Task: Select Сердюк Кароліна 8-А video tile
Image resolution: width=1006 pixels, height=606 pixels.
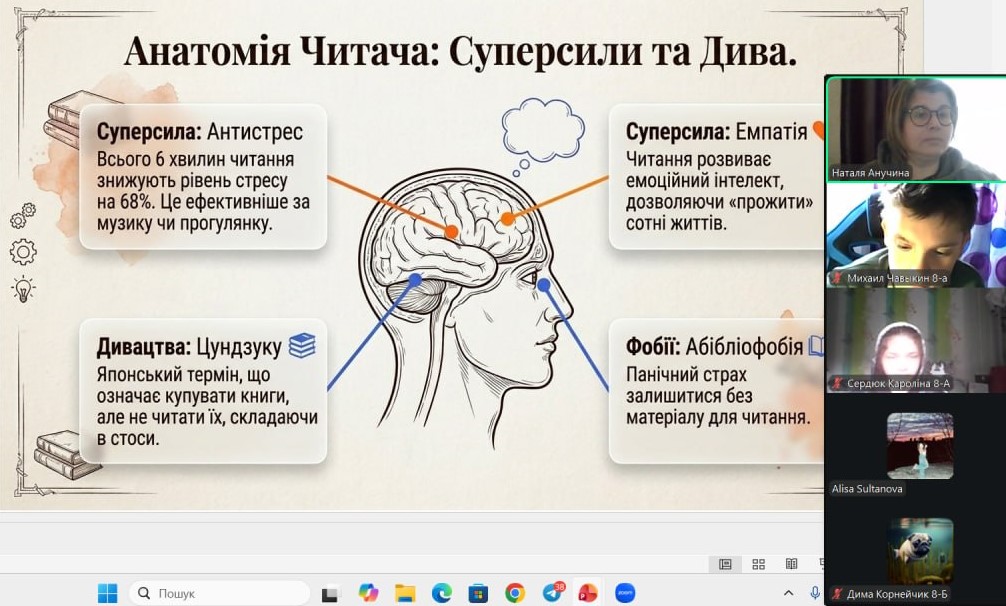Action: 915,340
